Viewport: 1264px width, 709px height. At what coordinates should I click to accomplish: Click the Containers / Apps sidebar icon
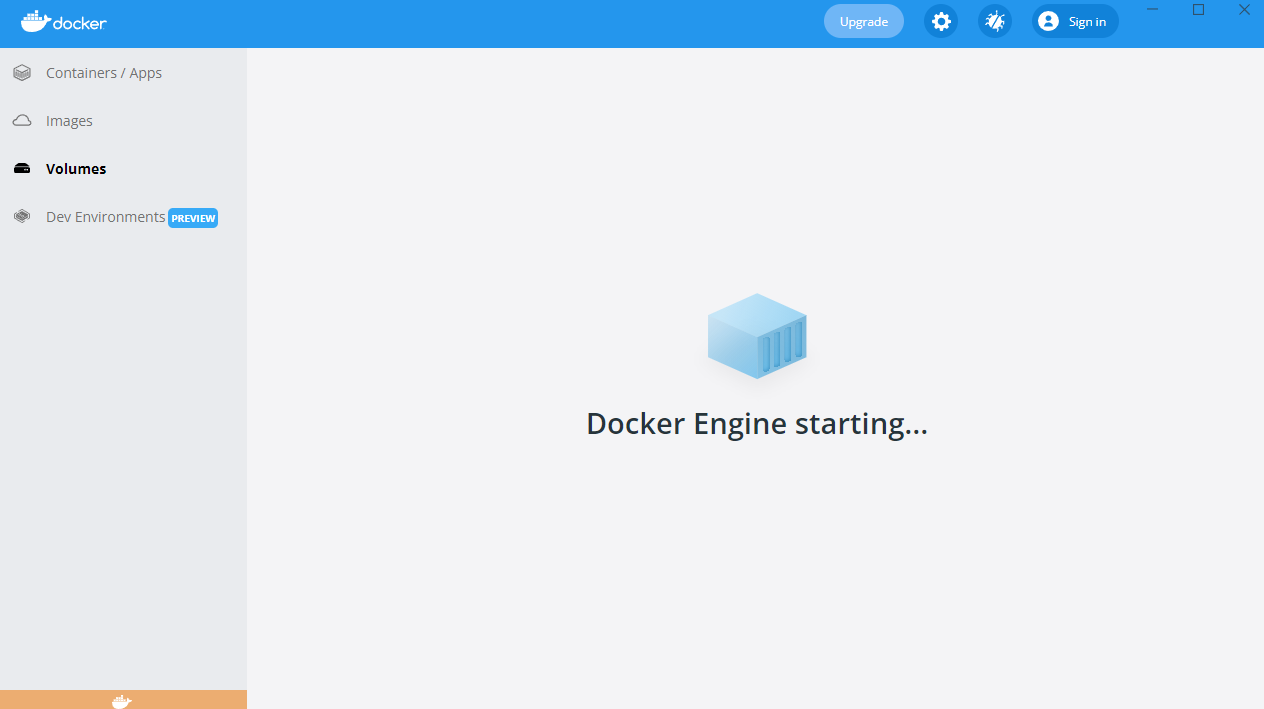coord(21,72)
